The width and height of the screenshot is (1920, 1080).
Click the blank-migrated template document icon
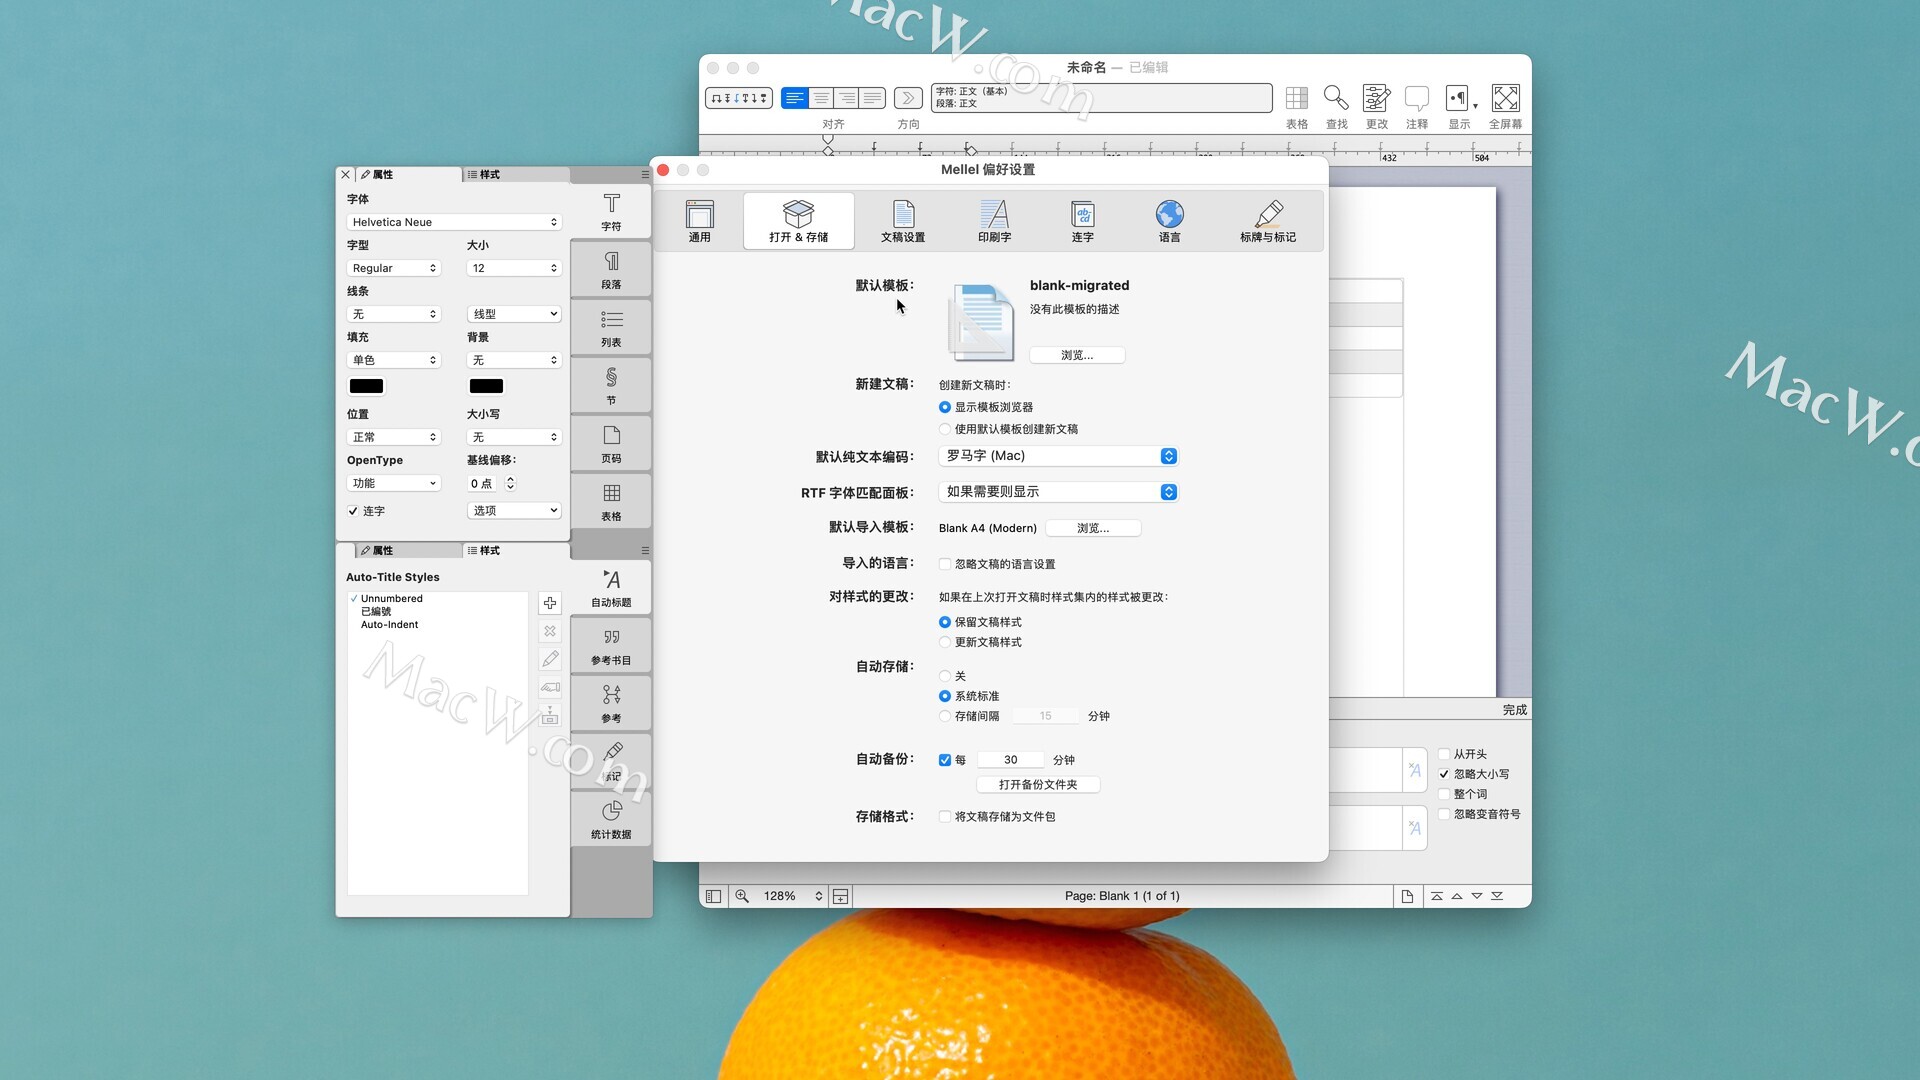pos(980,322)
